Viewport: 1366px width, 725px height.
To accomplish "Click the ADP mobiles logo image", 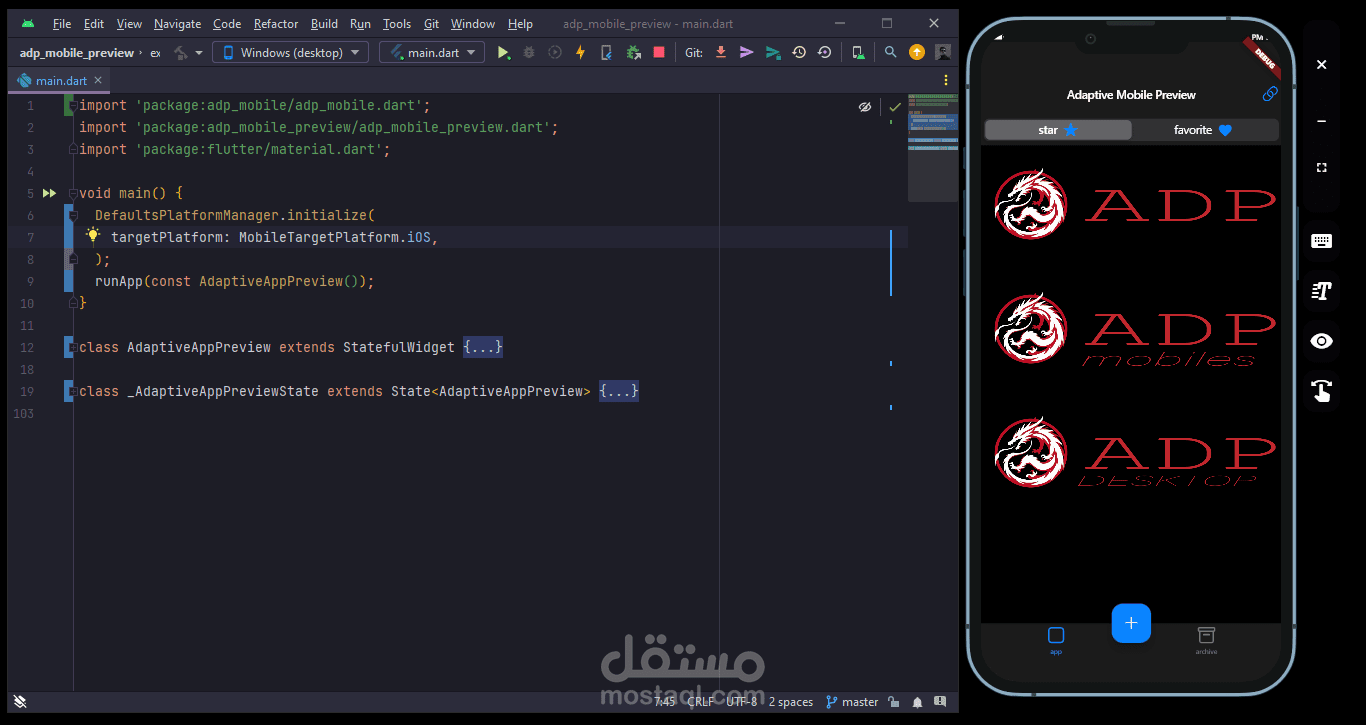I will click(x=1134, y=329).
